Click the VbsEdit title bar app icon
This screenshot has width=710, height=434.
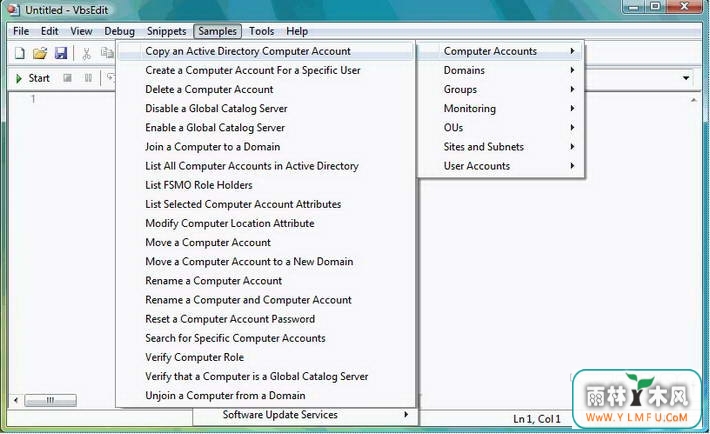click(x=14, y=9)
